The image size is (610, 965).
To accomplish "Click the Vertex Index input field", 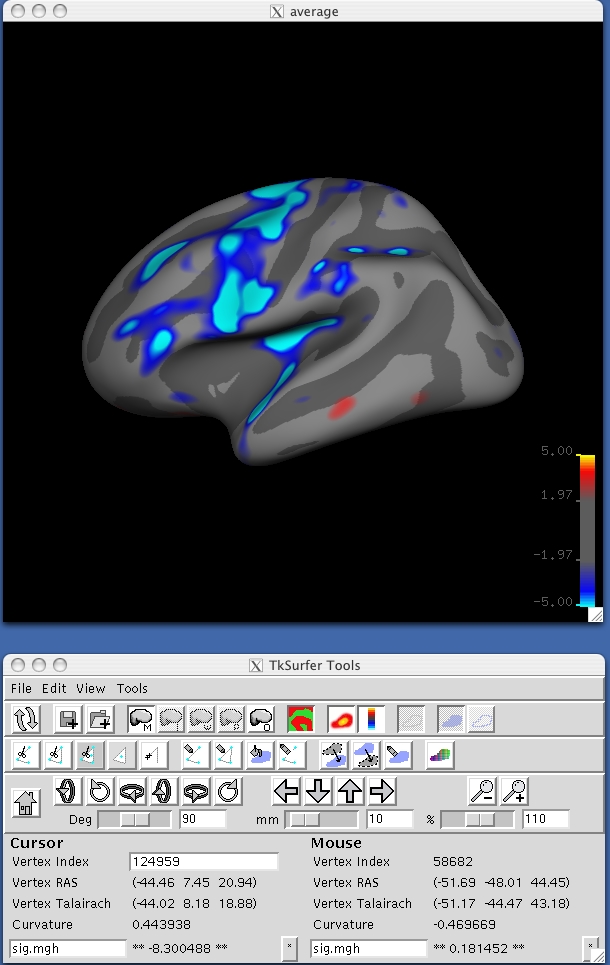I will (204, 861).
